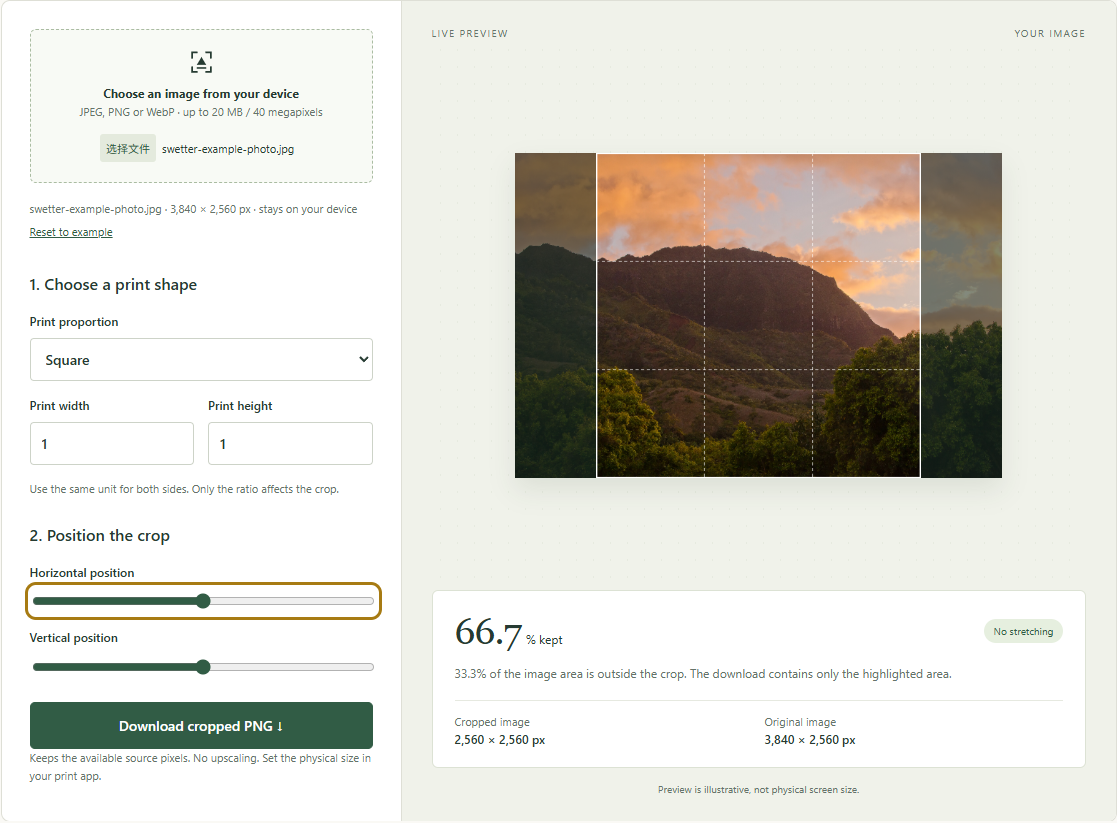
Task: Click the dimmed right strip of photo
Action: click(x=961, y=316)
